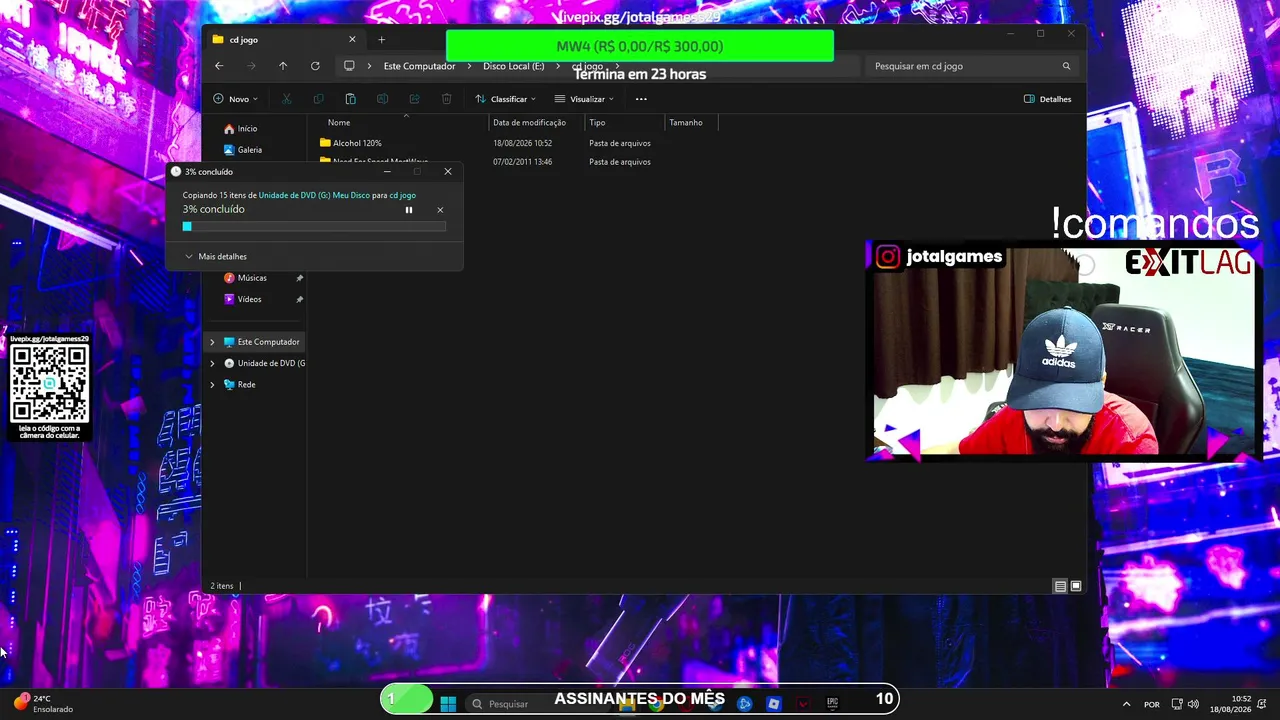1280x720 pixels.
Task: Expand Este Computador tree node
Action: coord(212,342)
